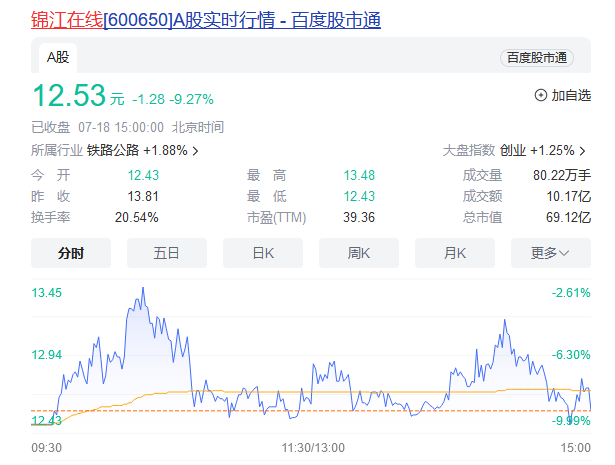This screenshot has width=615, height=465.
Task: Click 总市值 value 69.12亿
Action: pos(569,217)
